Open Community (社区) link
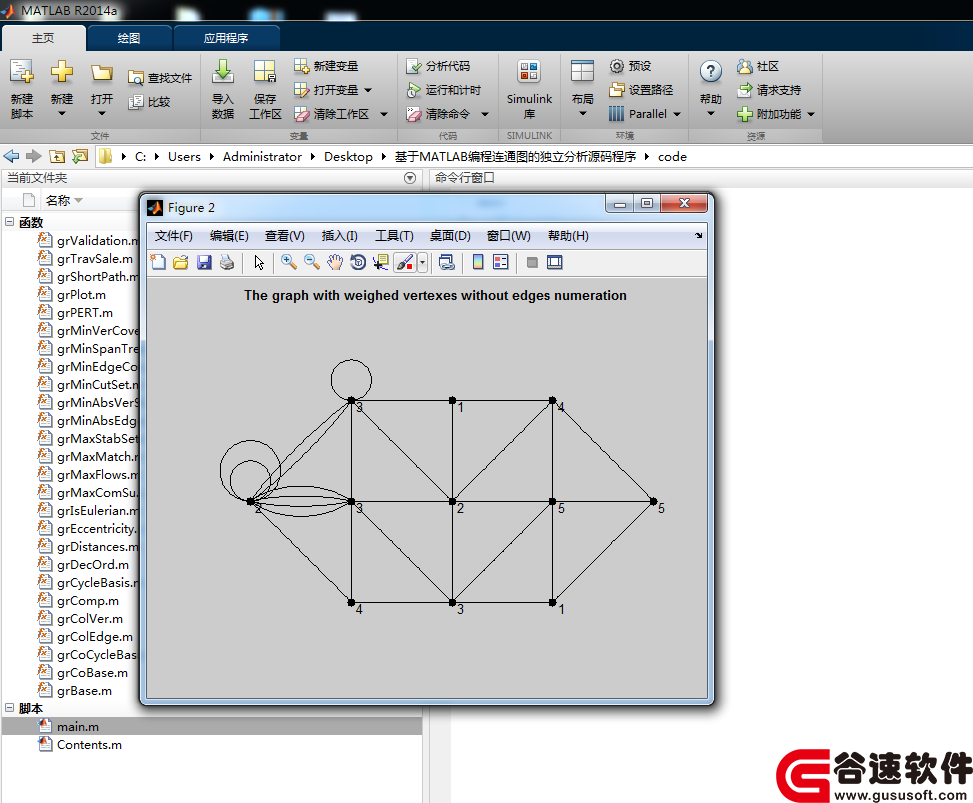The width and height of the screenshot is (973, 803). 758,66
